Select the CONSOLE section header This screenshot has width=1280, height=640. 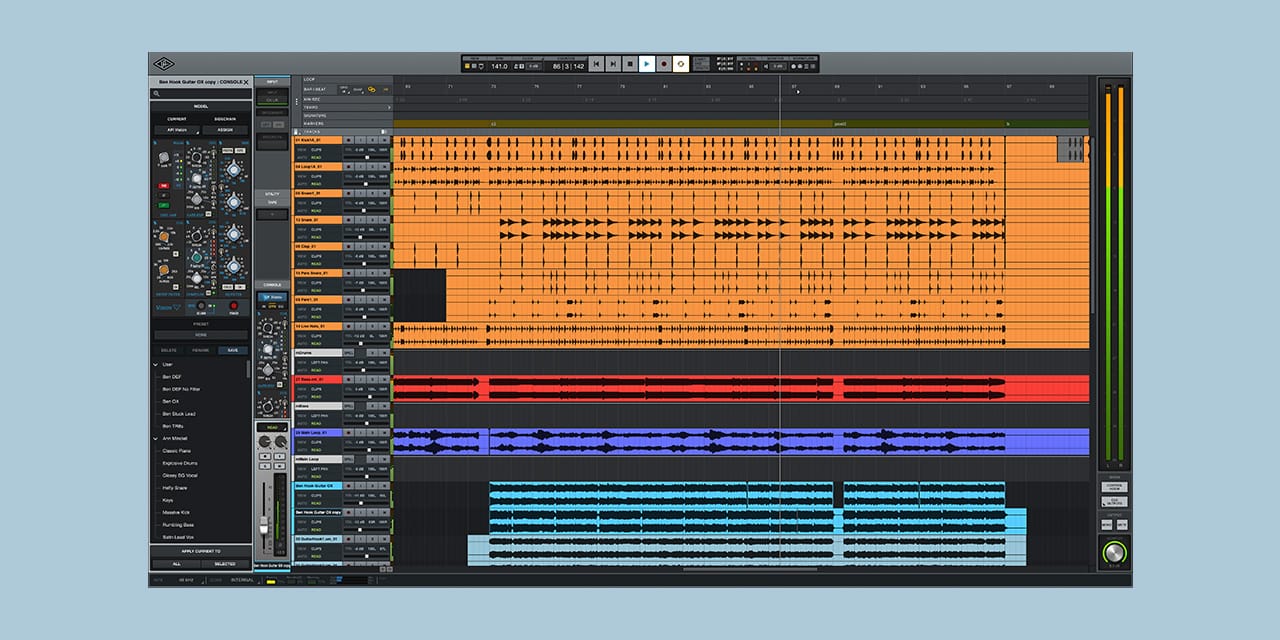pyautogui.click(x=272, y=285)
